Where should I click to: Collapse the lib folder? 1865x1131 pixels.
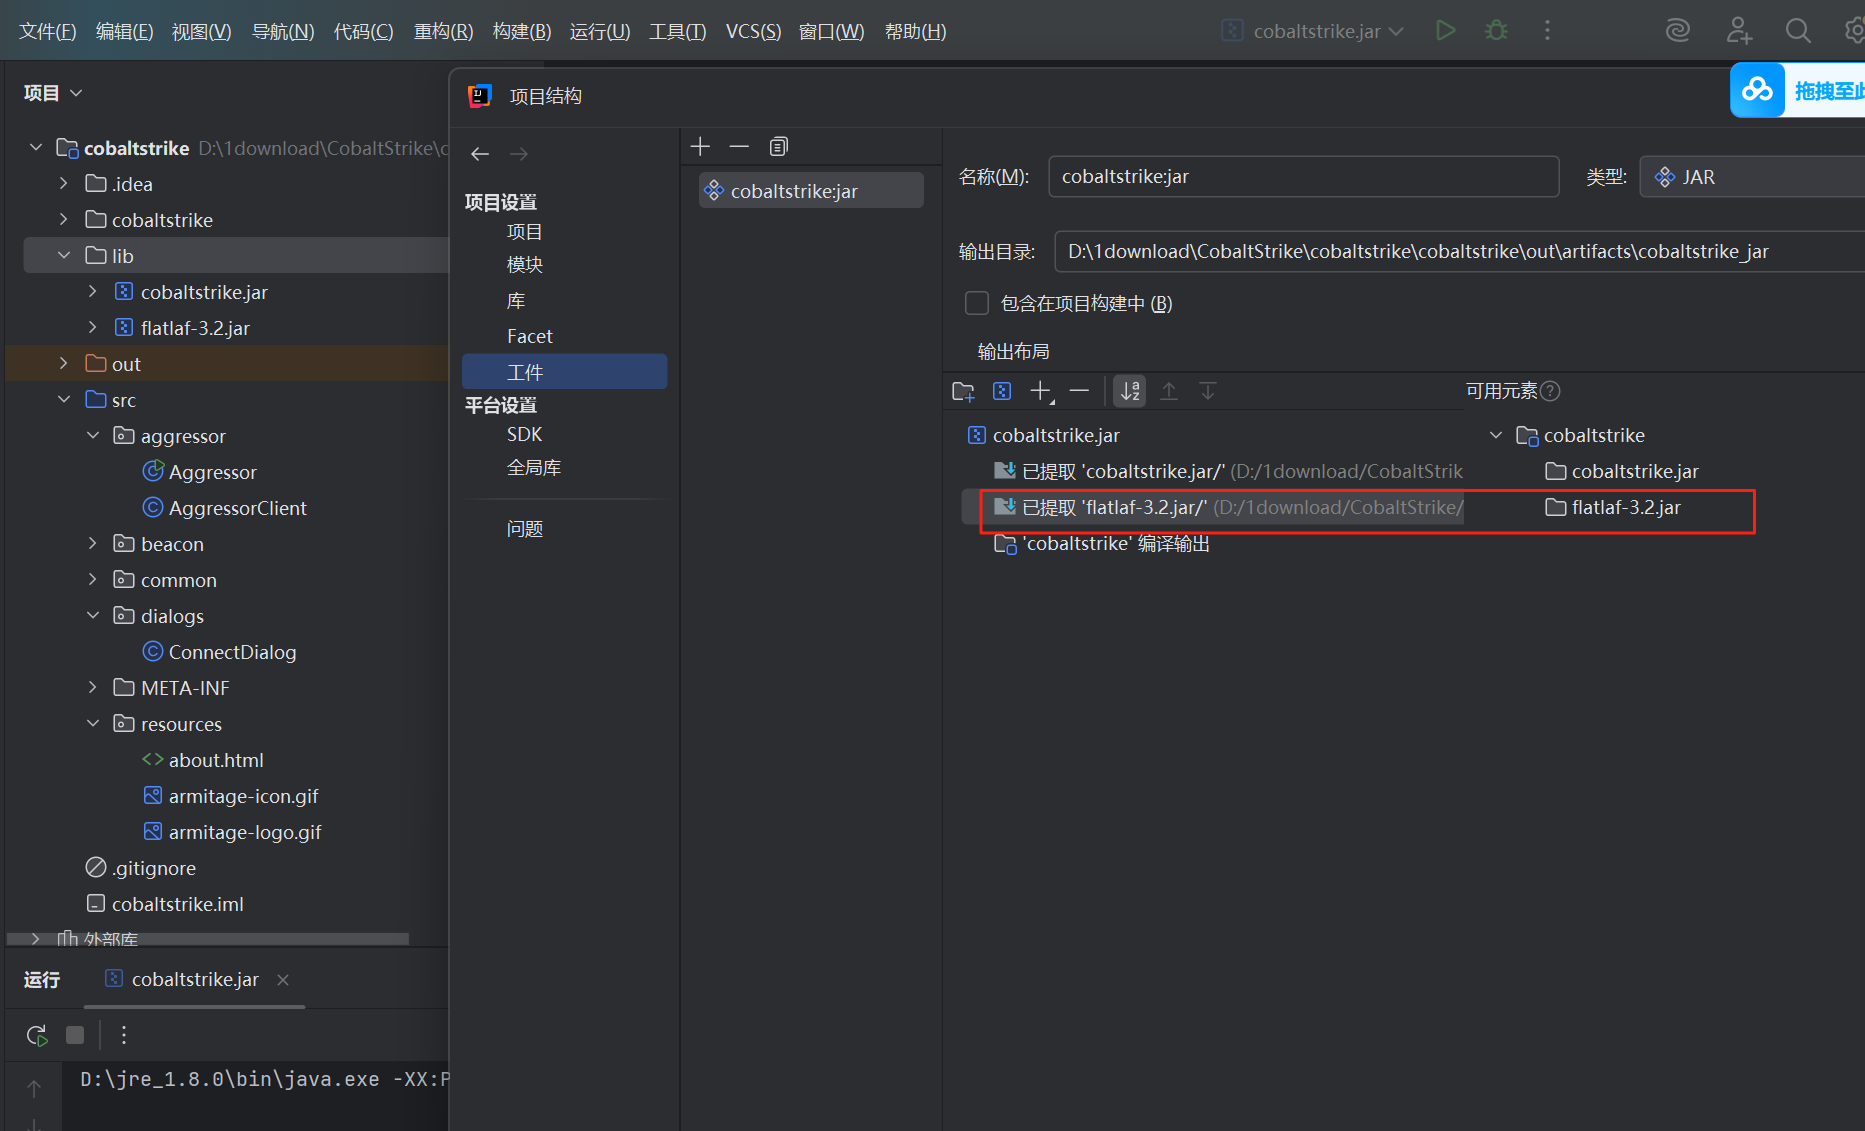point(64,256)
